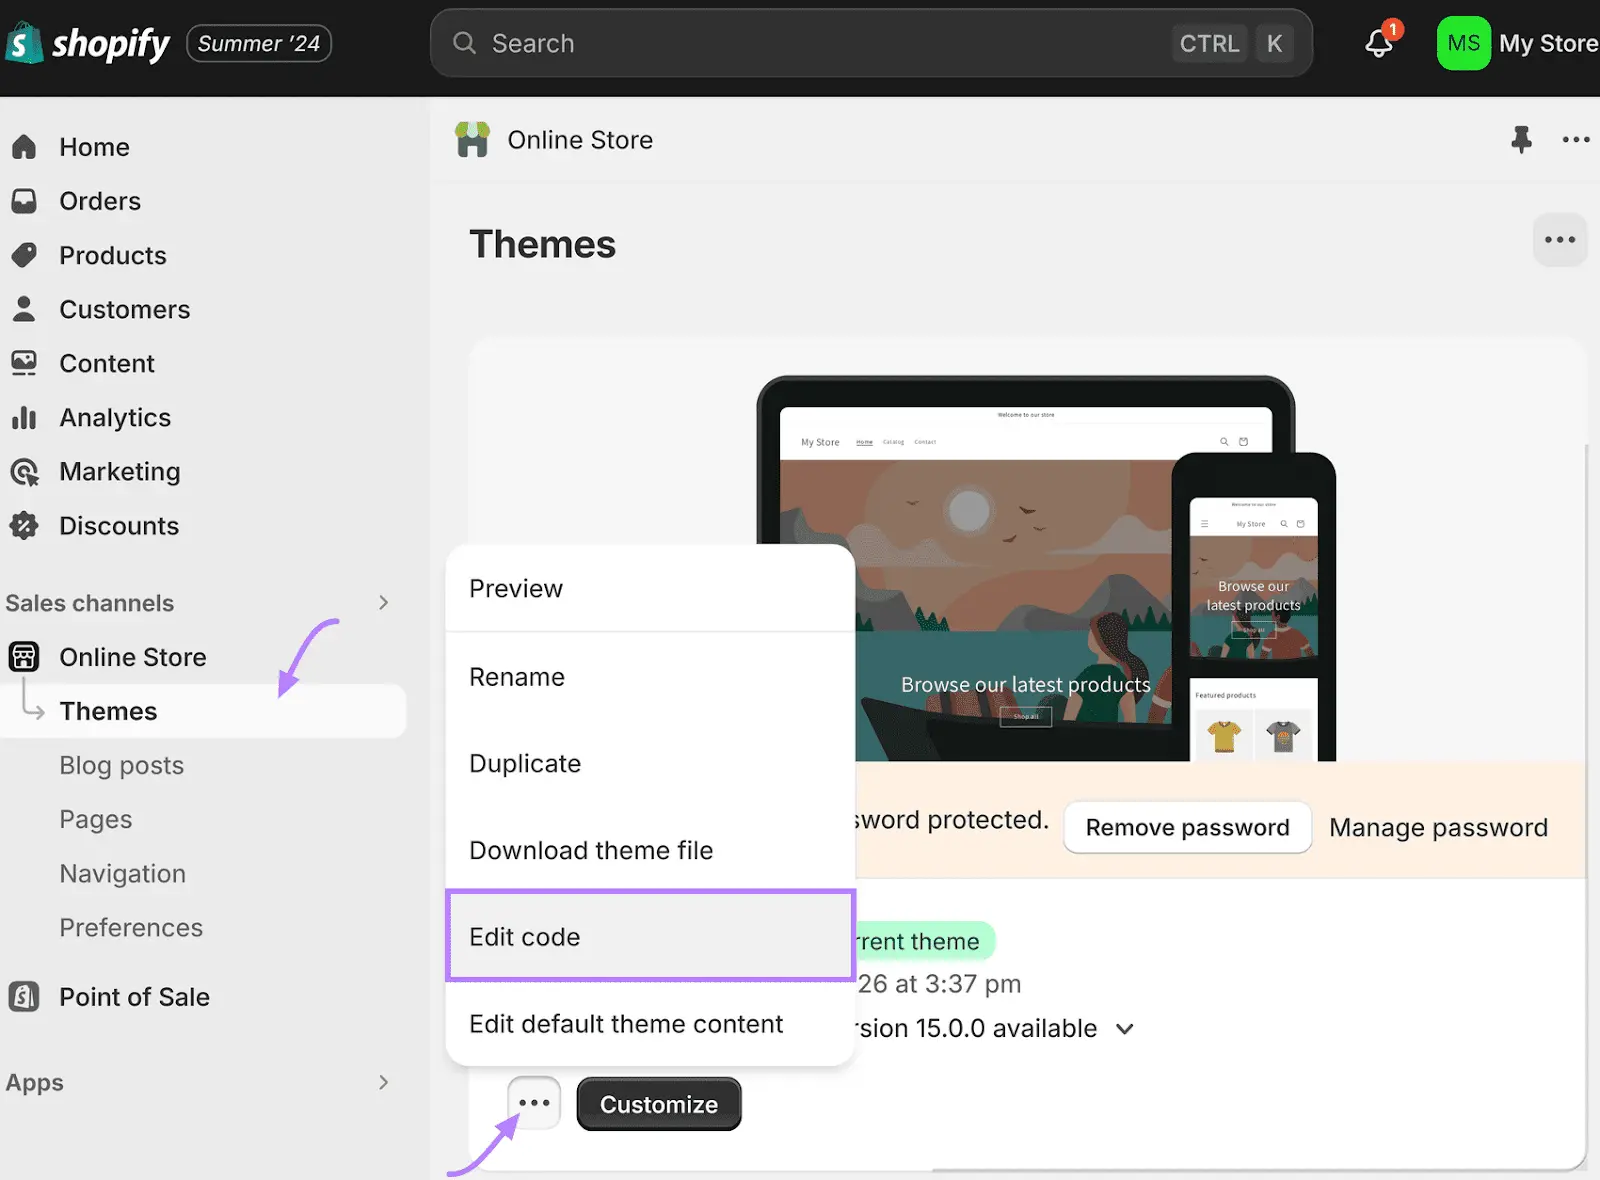
Task: Select the Products icon
Action: point(25,255)
